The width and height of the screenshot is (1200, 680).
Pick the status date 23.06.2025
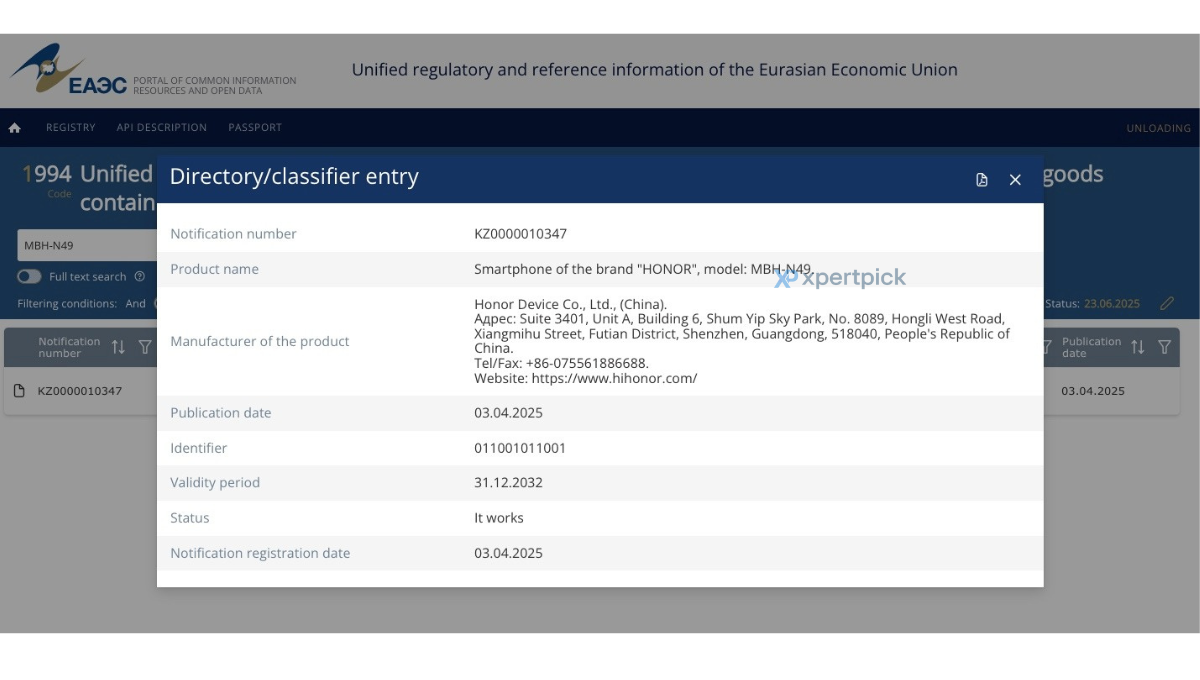click(x=1112, y=304)
